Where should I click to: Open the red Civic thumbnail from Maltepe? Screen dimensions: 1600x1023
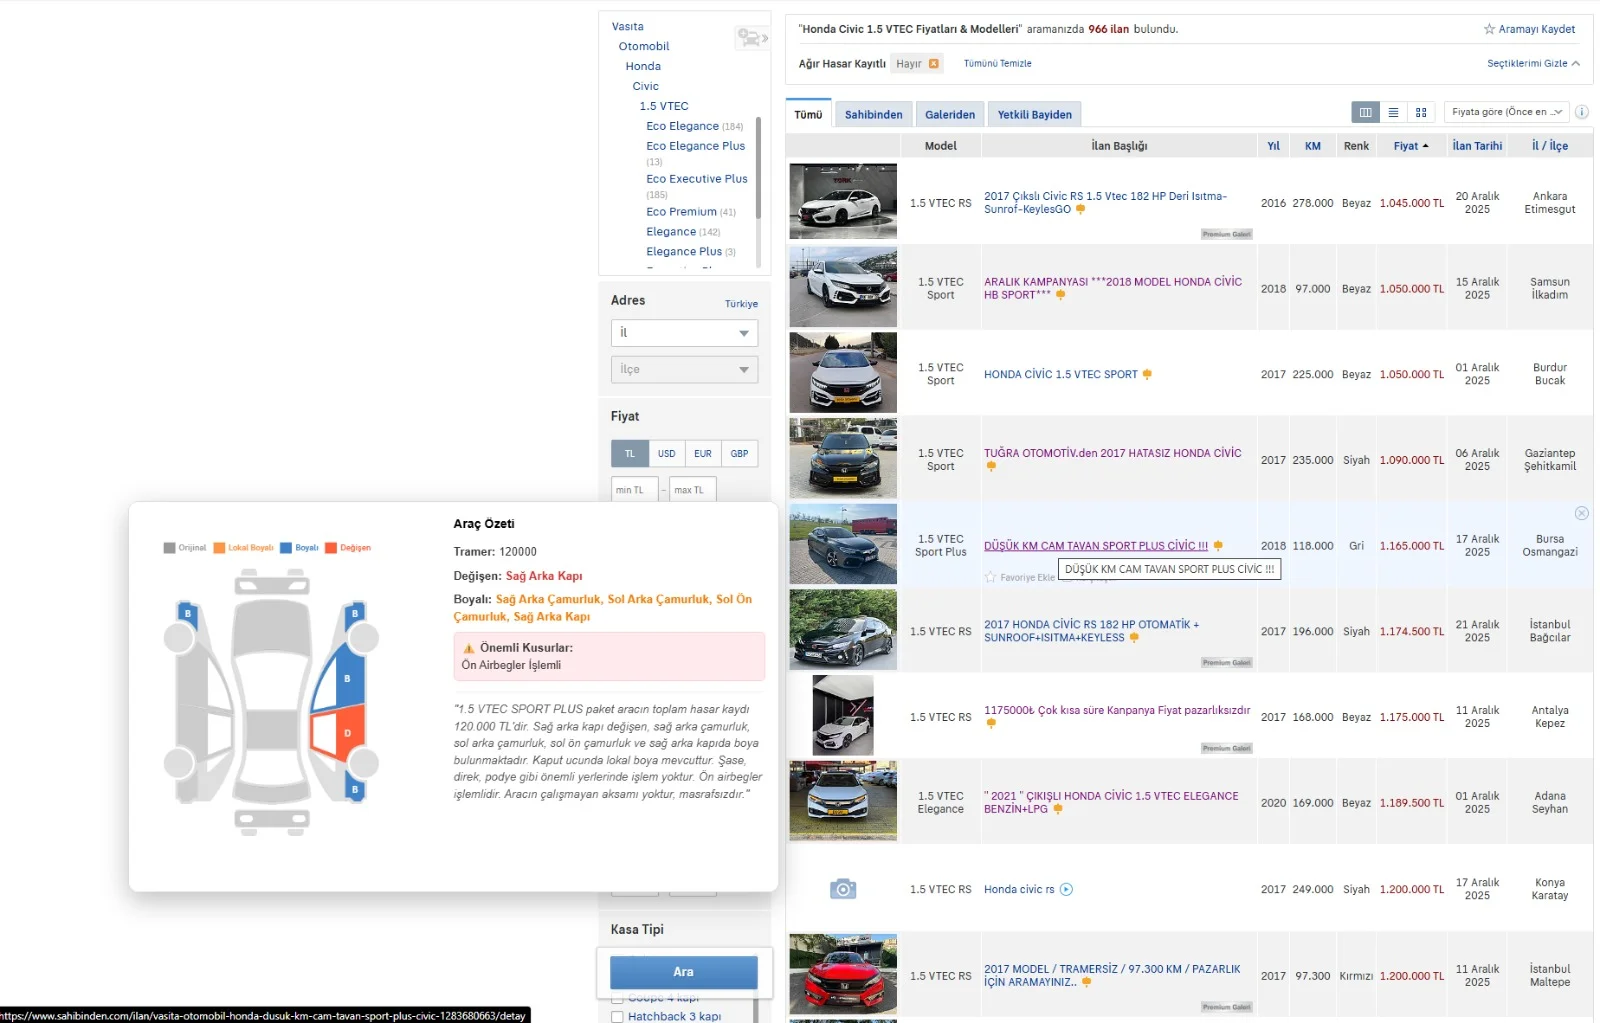click(843, 975)
